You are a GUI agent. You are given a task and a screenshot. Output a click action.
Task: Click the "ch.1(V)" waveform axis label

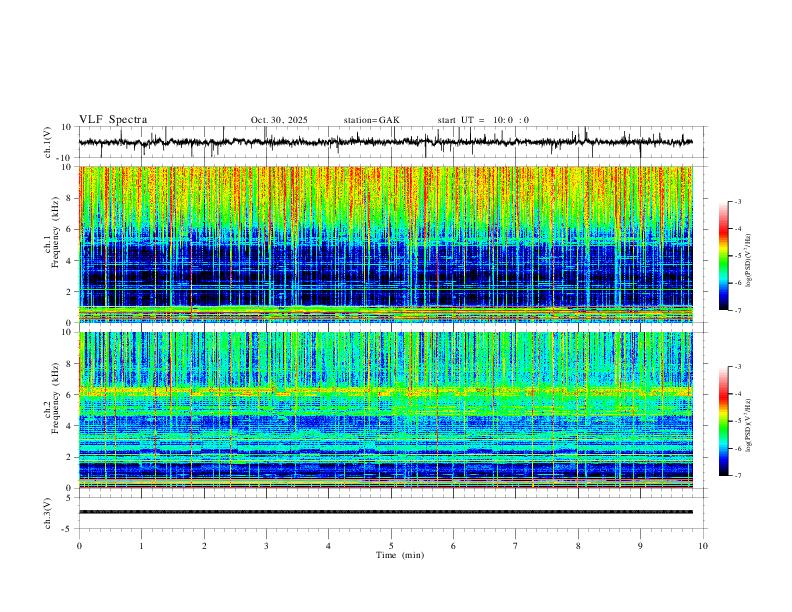tap(48, 142)
